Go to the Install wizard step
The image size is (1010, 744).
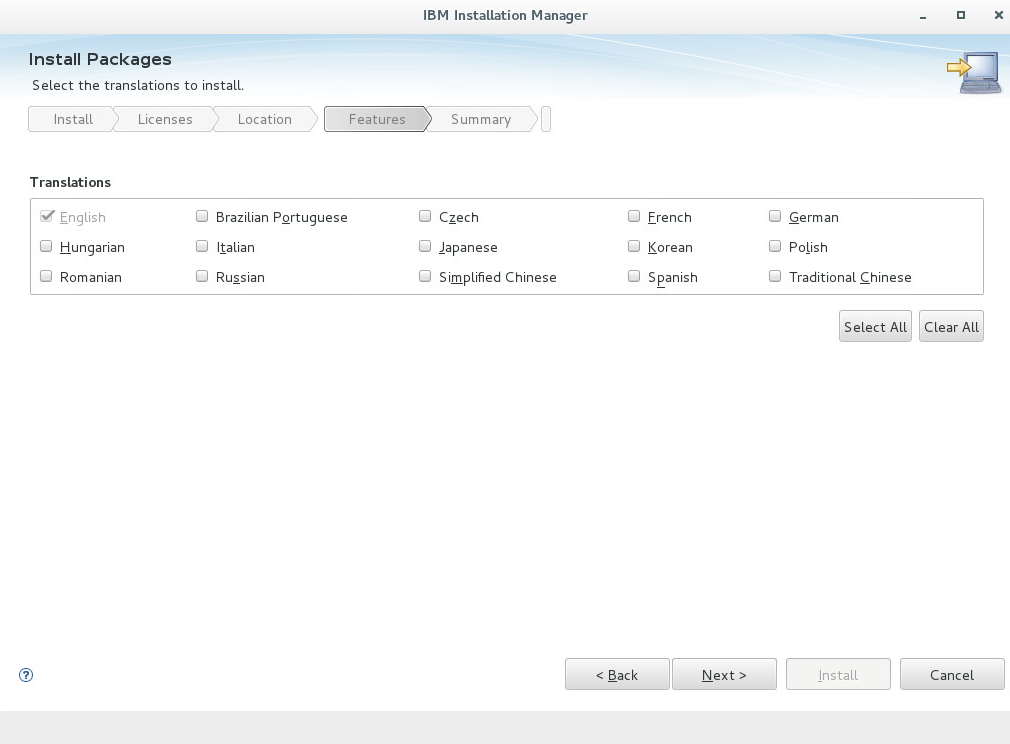coord(73,119)
